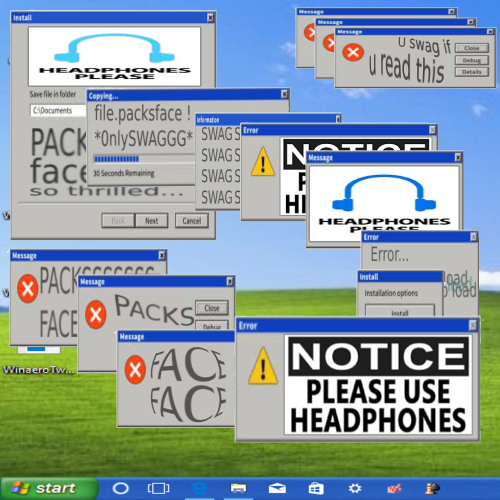Close the 'Packs' Message dialog

(230, 281)
